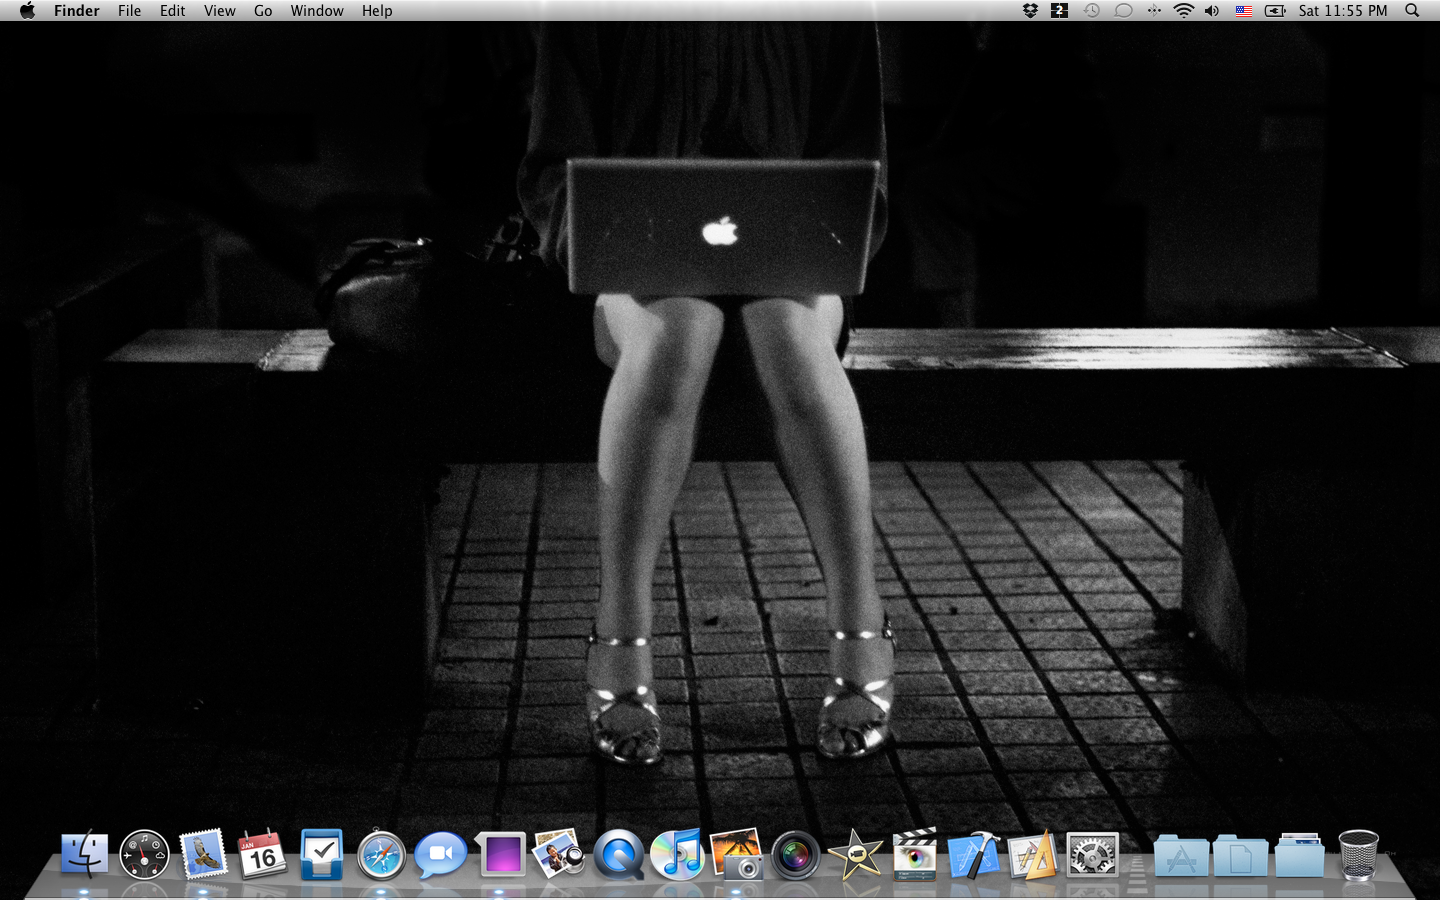Open the Window menu
The height and width of the screenshot is (900, 1440).
pyautogui.click(x=317, y=10)
